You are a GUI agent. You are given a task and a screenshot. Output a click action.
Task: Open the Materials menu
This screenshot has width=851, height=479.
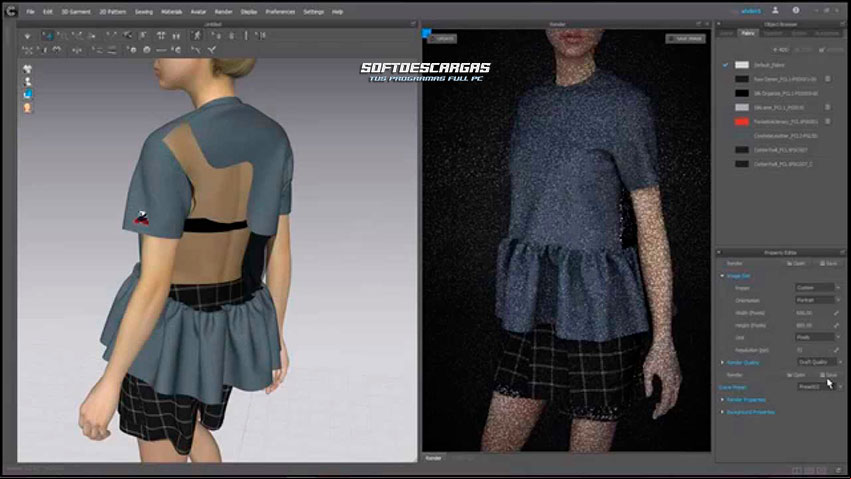tap(172, 11)
